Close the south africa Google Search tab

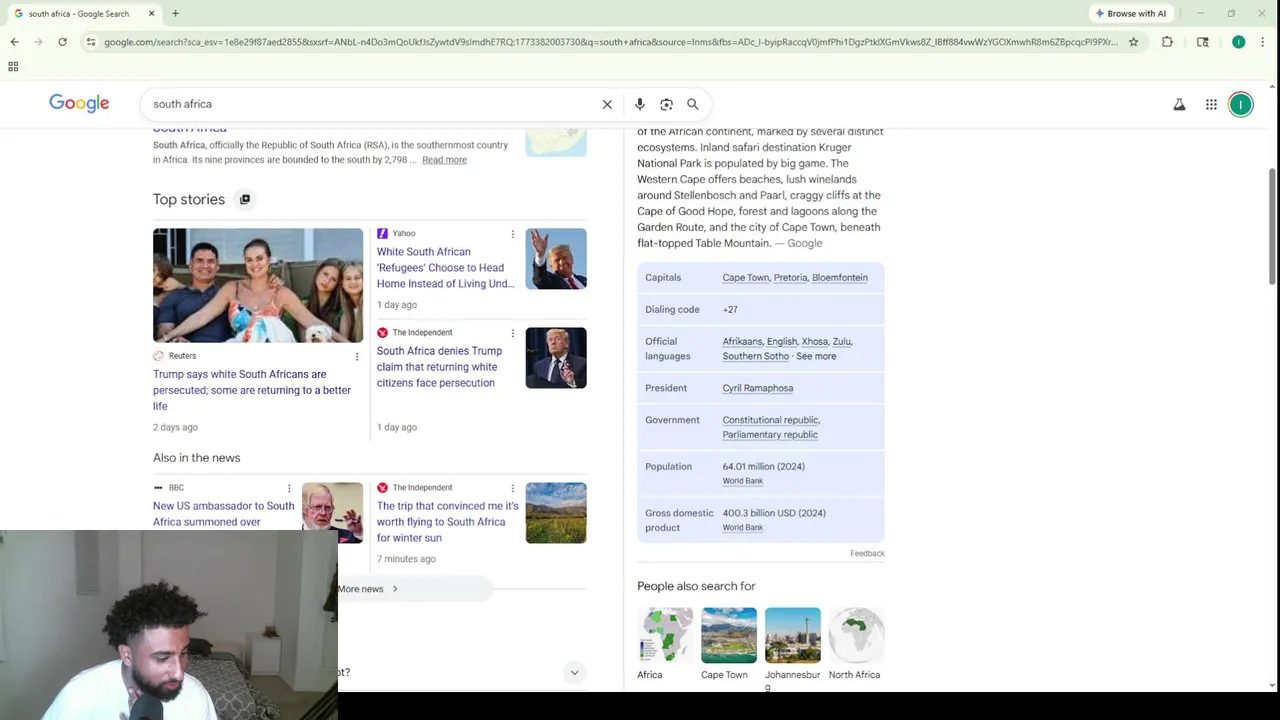coord(151,13)
